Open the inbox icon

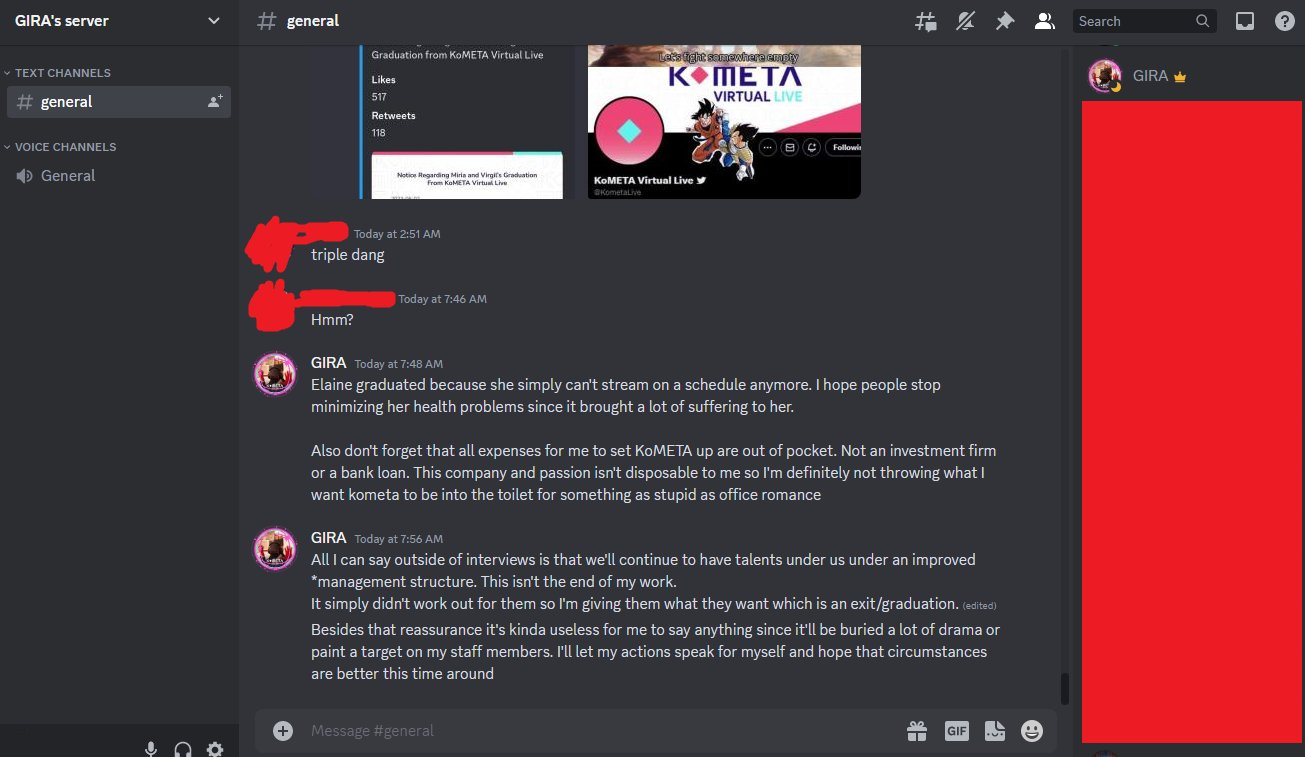coord(1245,21)
